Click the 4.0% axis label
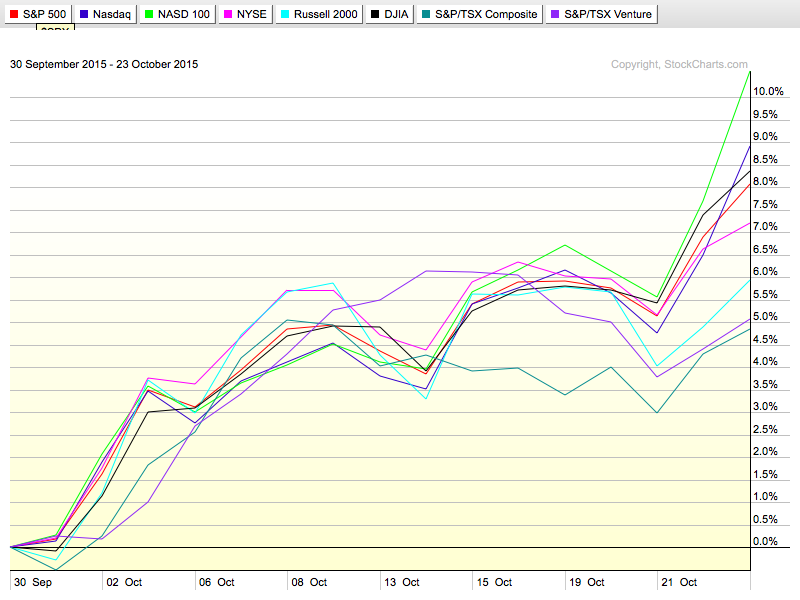800x600 pixels. (765, 361)
